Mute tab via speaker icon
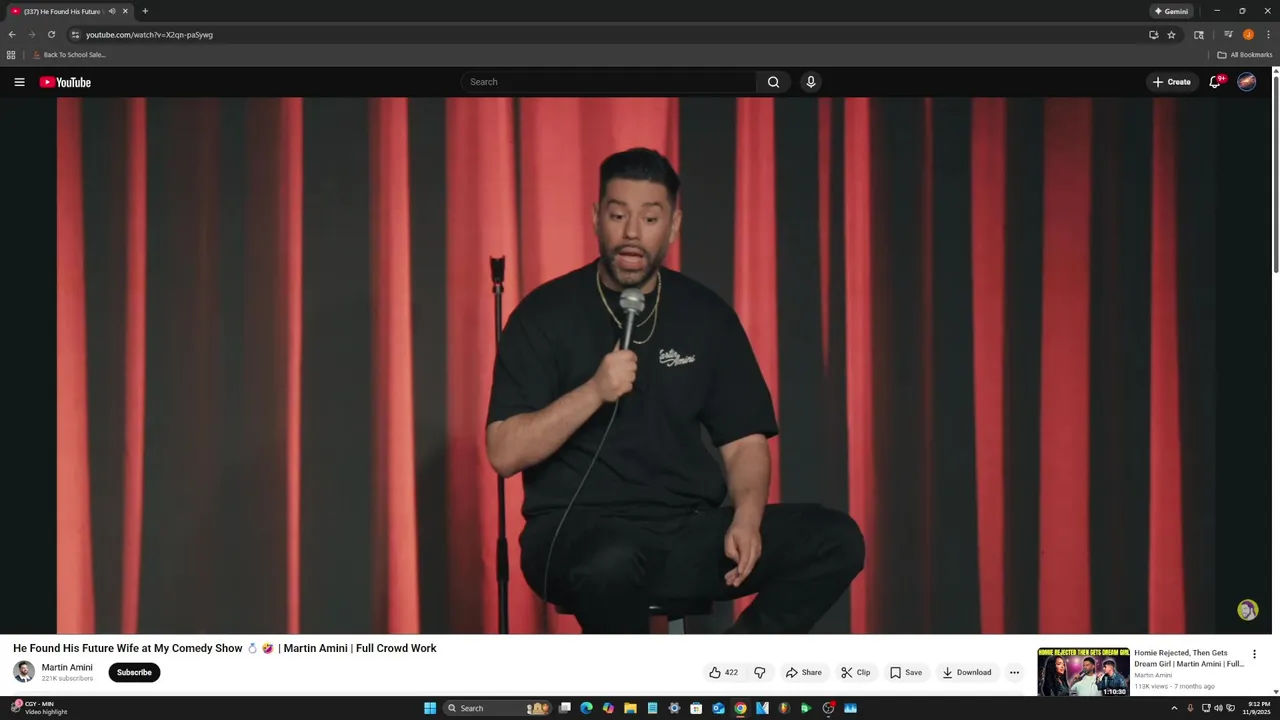Screen dimensions: 1280x720 [x=112, y=11]
